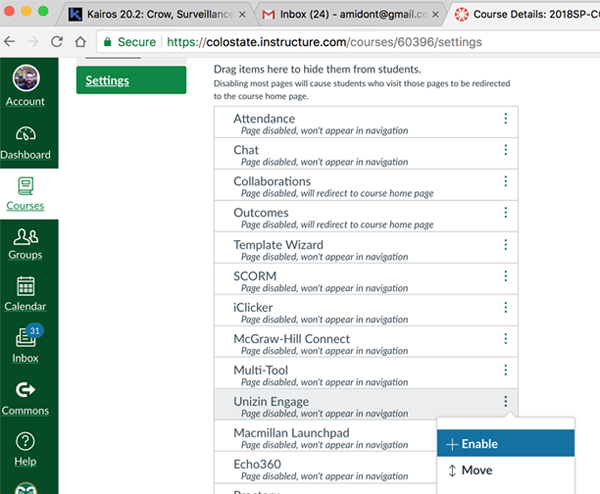Click the Gmail tab favicon

269,15
